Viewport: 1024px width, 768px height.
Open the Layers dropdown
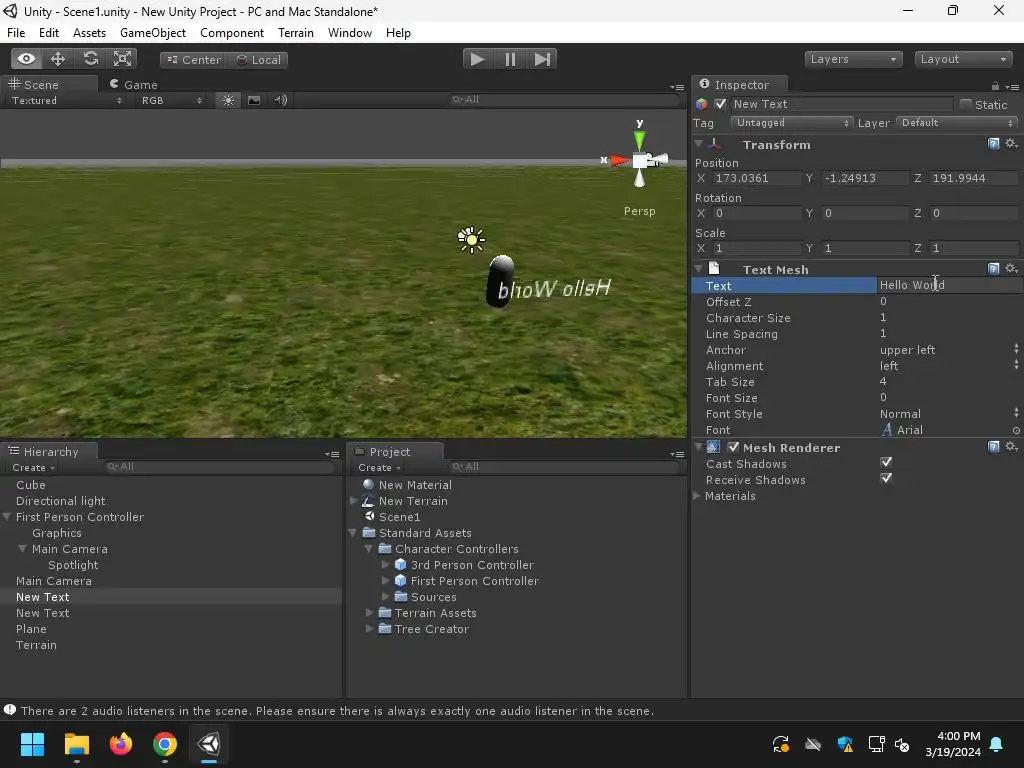click(x=854, y=59)
